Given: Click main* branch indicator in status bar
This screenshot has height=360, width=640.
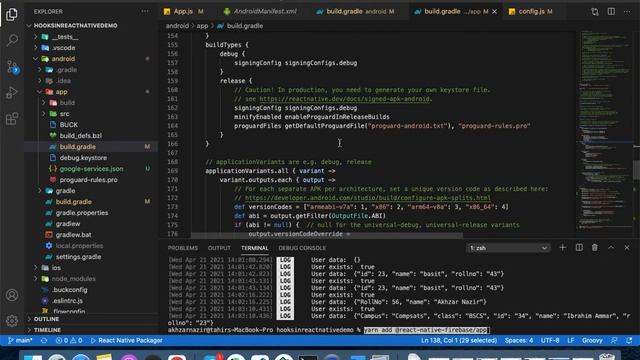Looking at the screenshot, I should [x=20, y=340].
